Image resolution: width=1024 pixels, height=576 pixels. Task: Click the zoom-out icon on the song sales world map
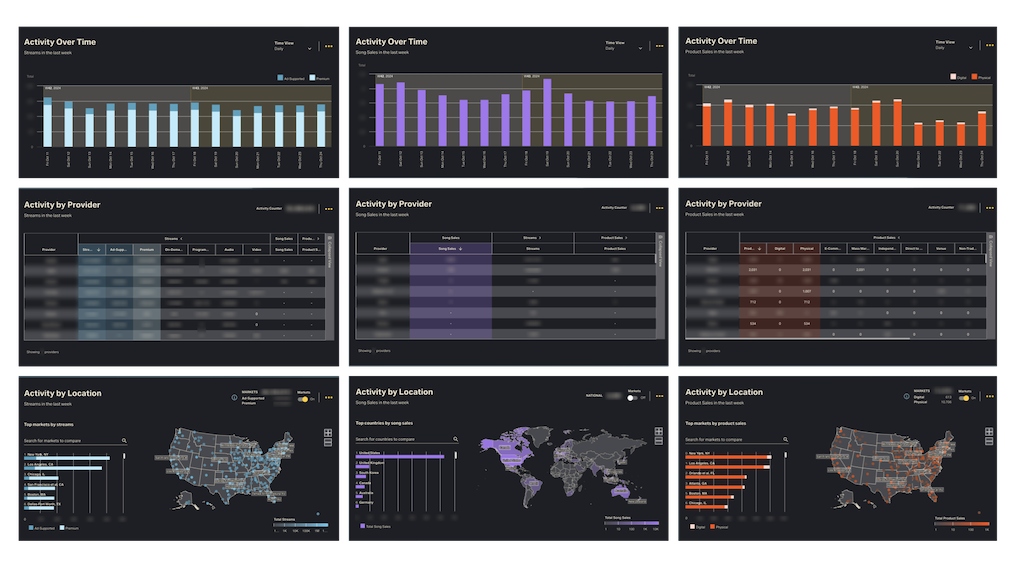[658, 441]
